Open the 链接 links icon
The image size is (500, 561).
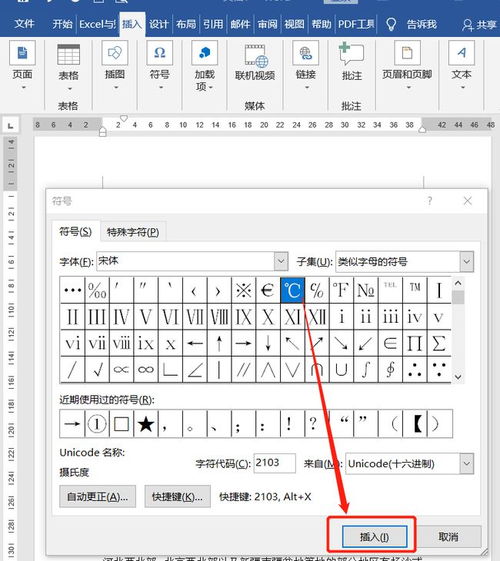coord(305,53)
